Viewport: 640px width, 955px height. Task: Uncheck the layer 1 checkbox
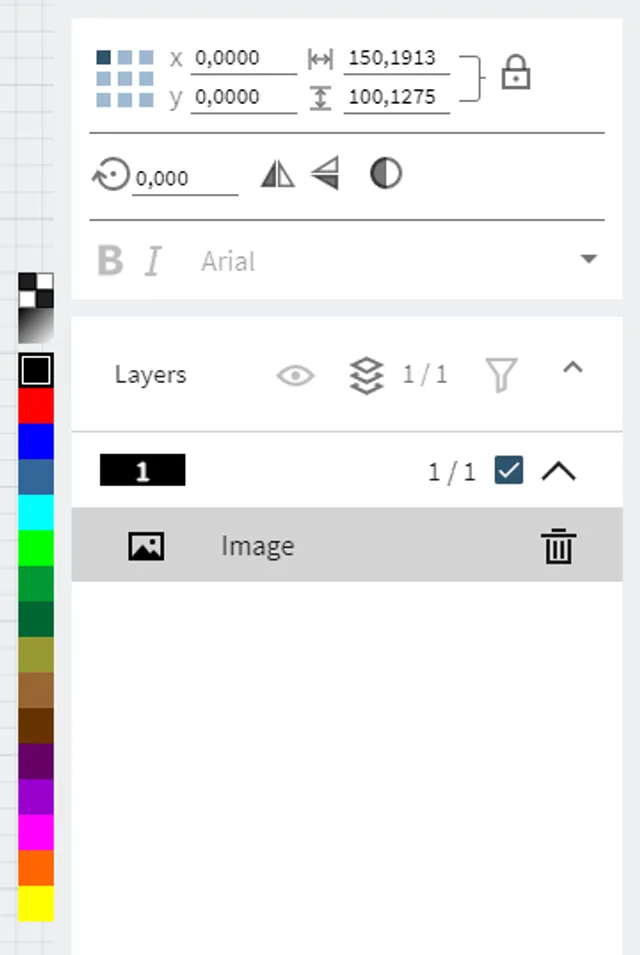click(x=509, y=470)
